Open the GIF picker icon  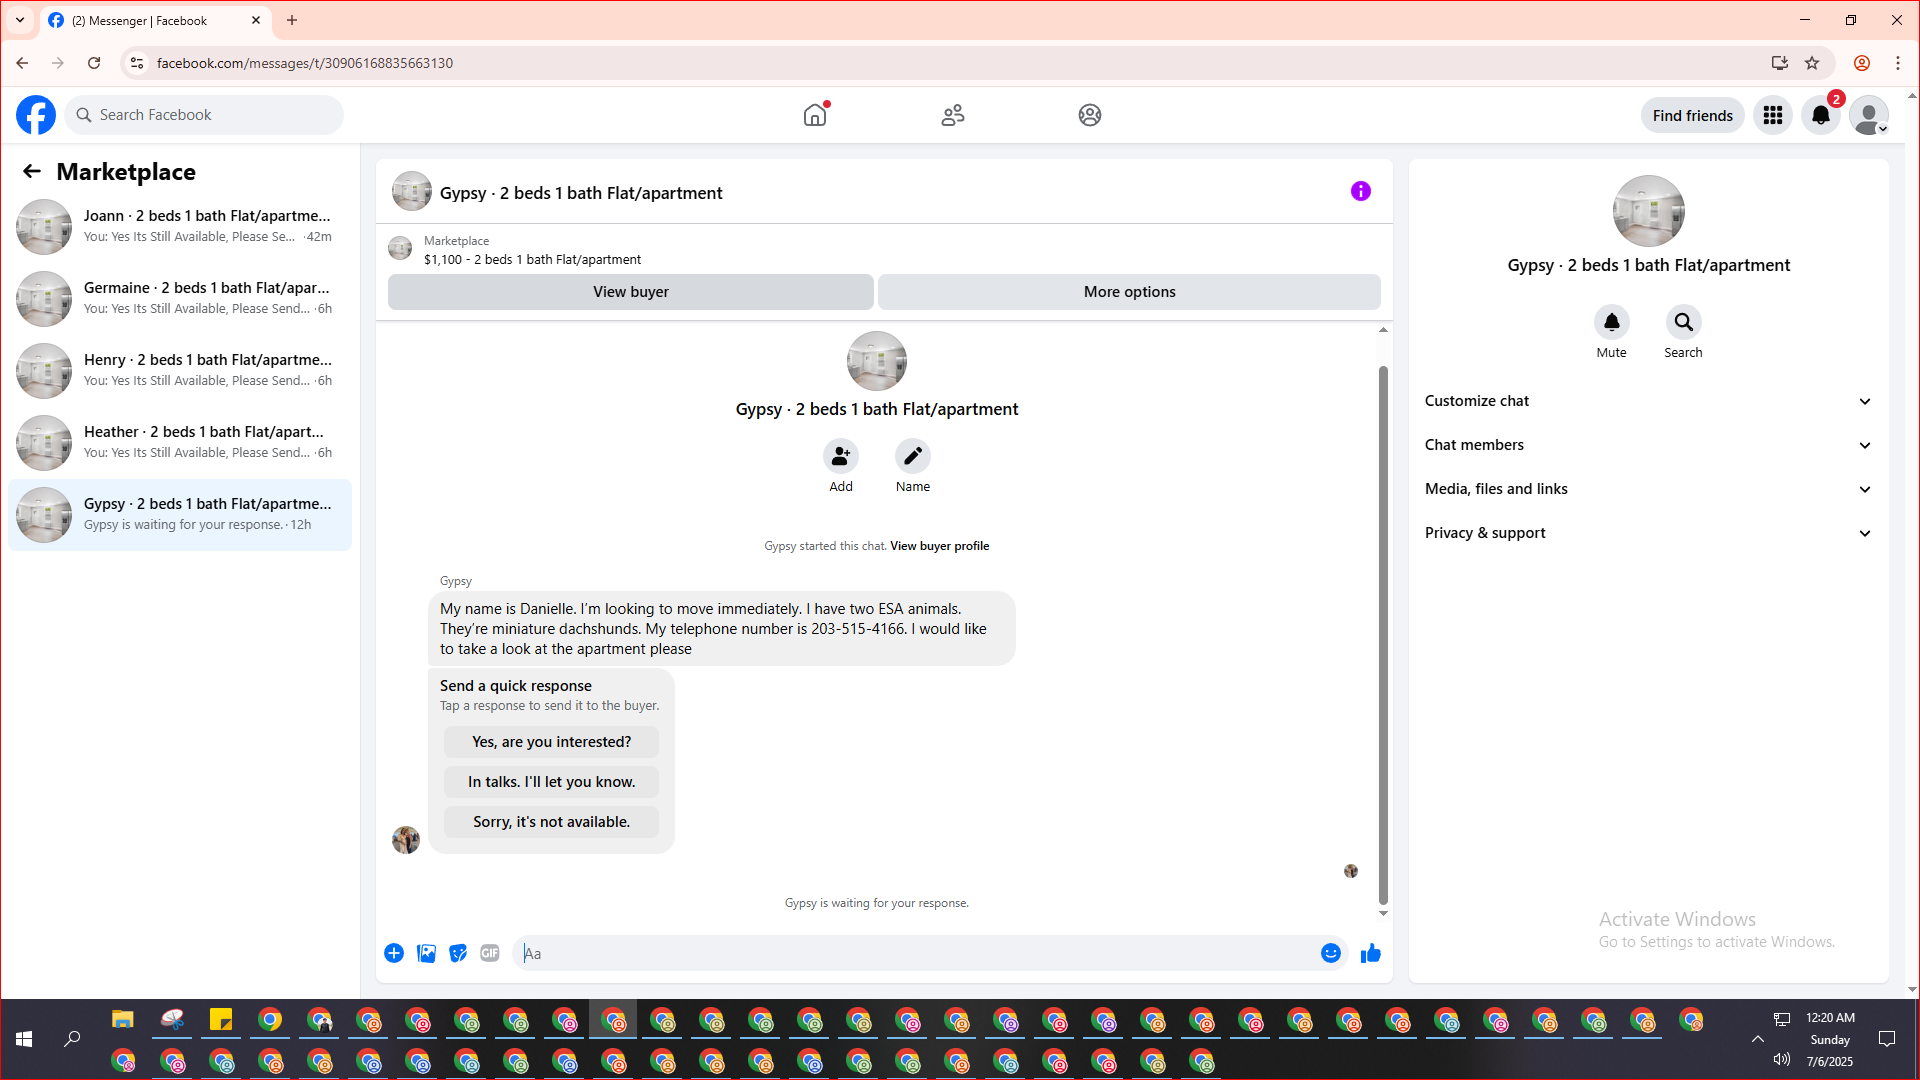489,953
